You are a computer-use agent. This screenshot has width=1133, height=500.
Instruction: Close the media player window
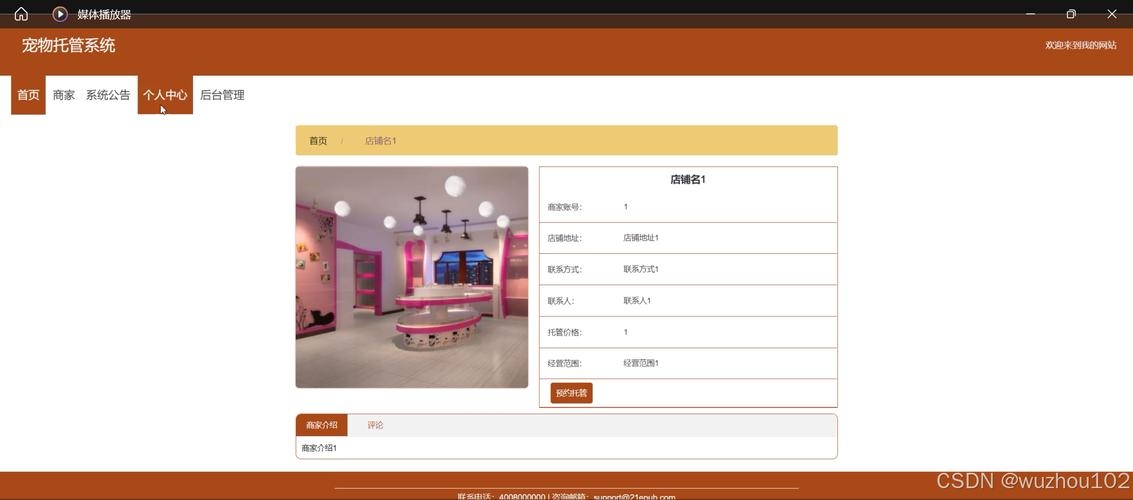point(1111,14)
